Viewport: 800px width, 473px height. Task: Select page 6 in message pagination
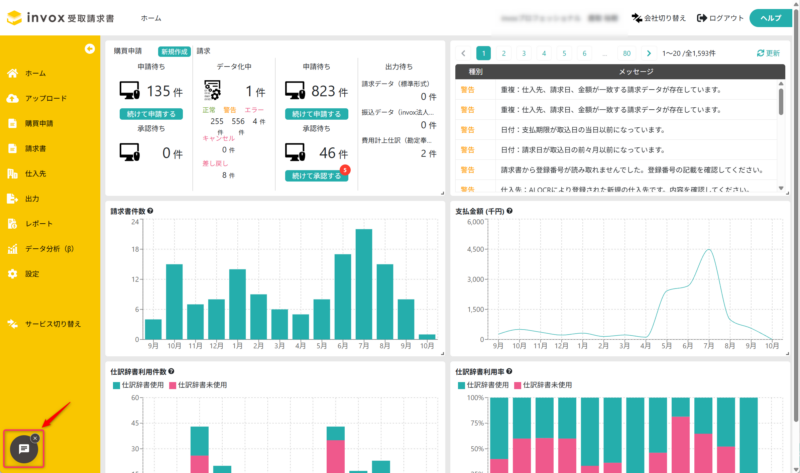[x=584, y=53]
